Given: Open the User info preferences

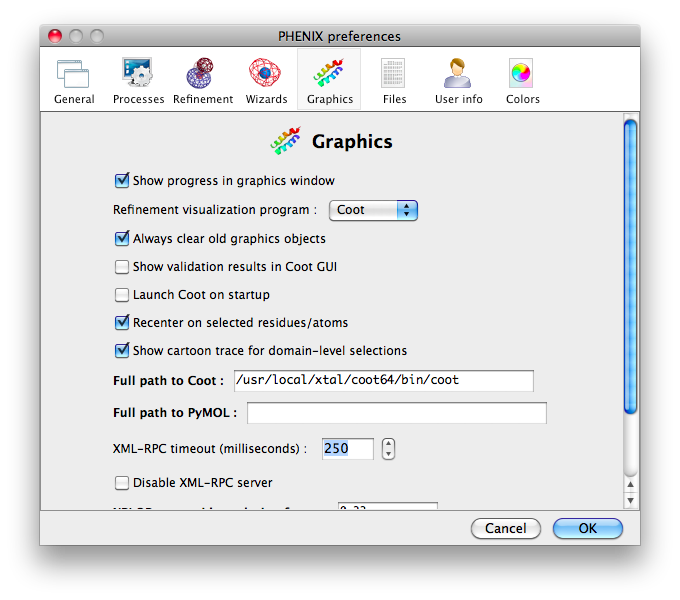Looking at the screenshot, I should (458, 80).
